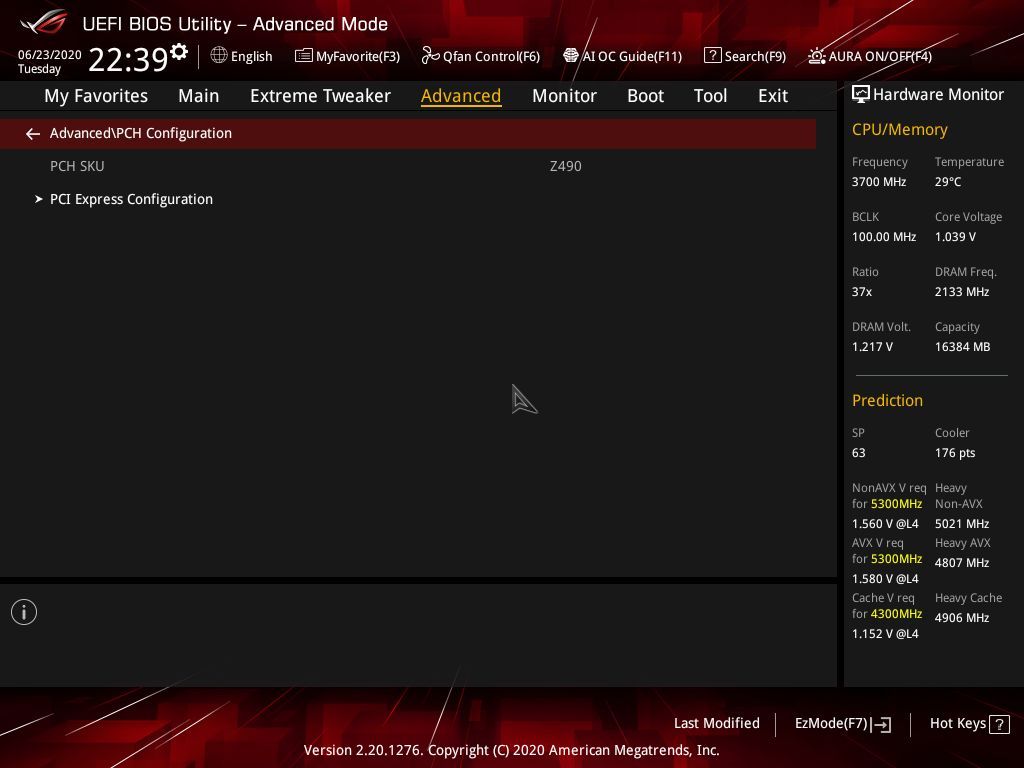Viewport: 1024px width, 768px height.
Task: Click the 176 pts cooler value
Action: pos(955,453)
